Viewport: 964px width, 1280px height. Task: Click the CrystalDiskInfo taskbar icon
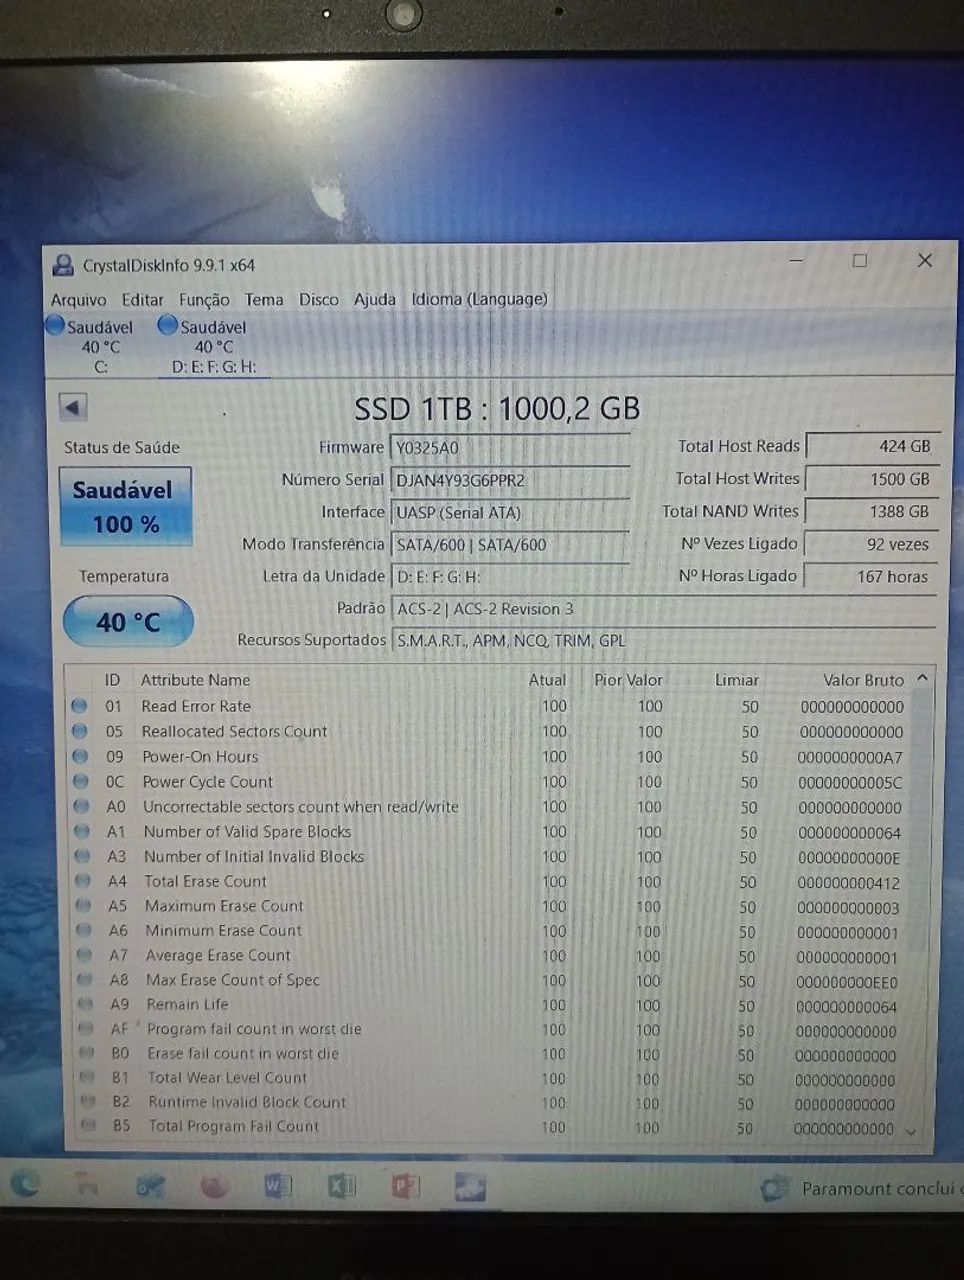(469, 1188)
